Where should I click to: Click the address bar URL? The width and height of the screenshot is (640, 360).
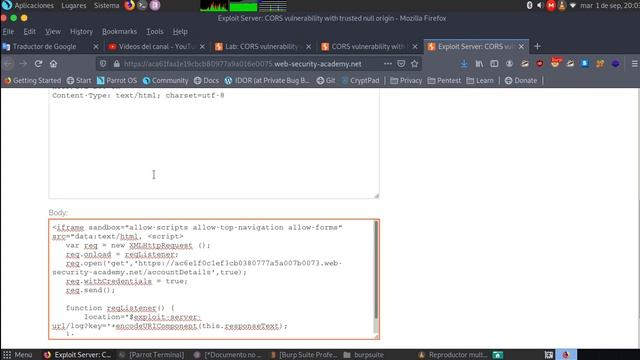(242, 64)
